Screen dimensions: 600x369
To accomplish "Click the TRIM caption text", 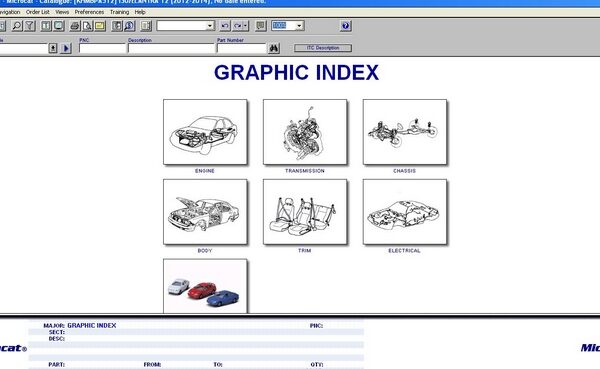I will point(305,250).
